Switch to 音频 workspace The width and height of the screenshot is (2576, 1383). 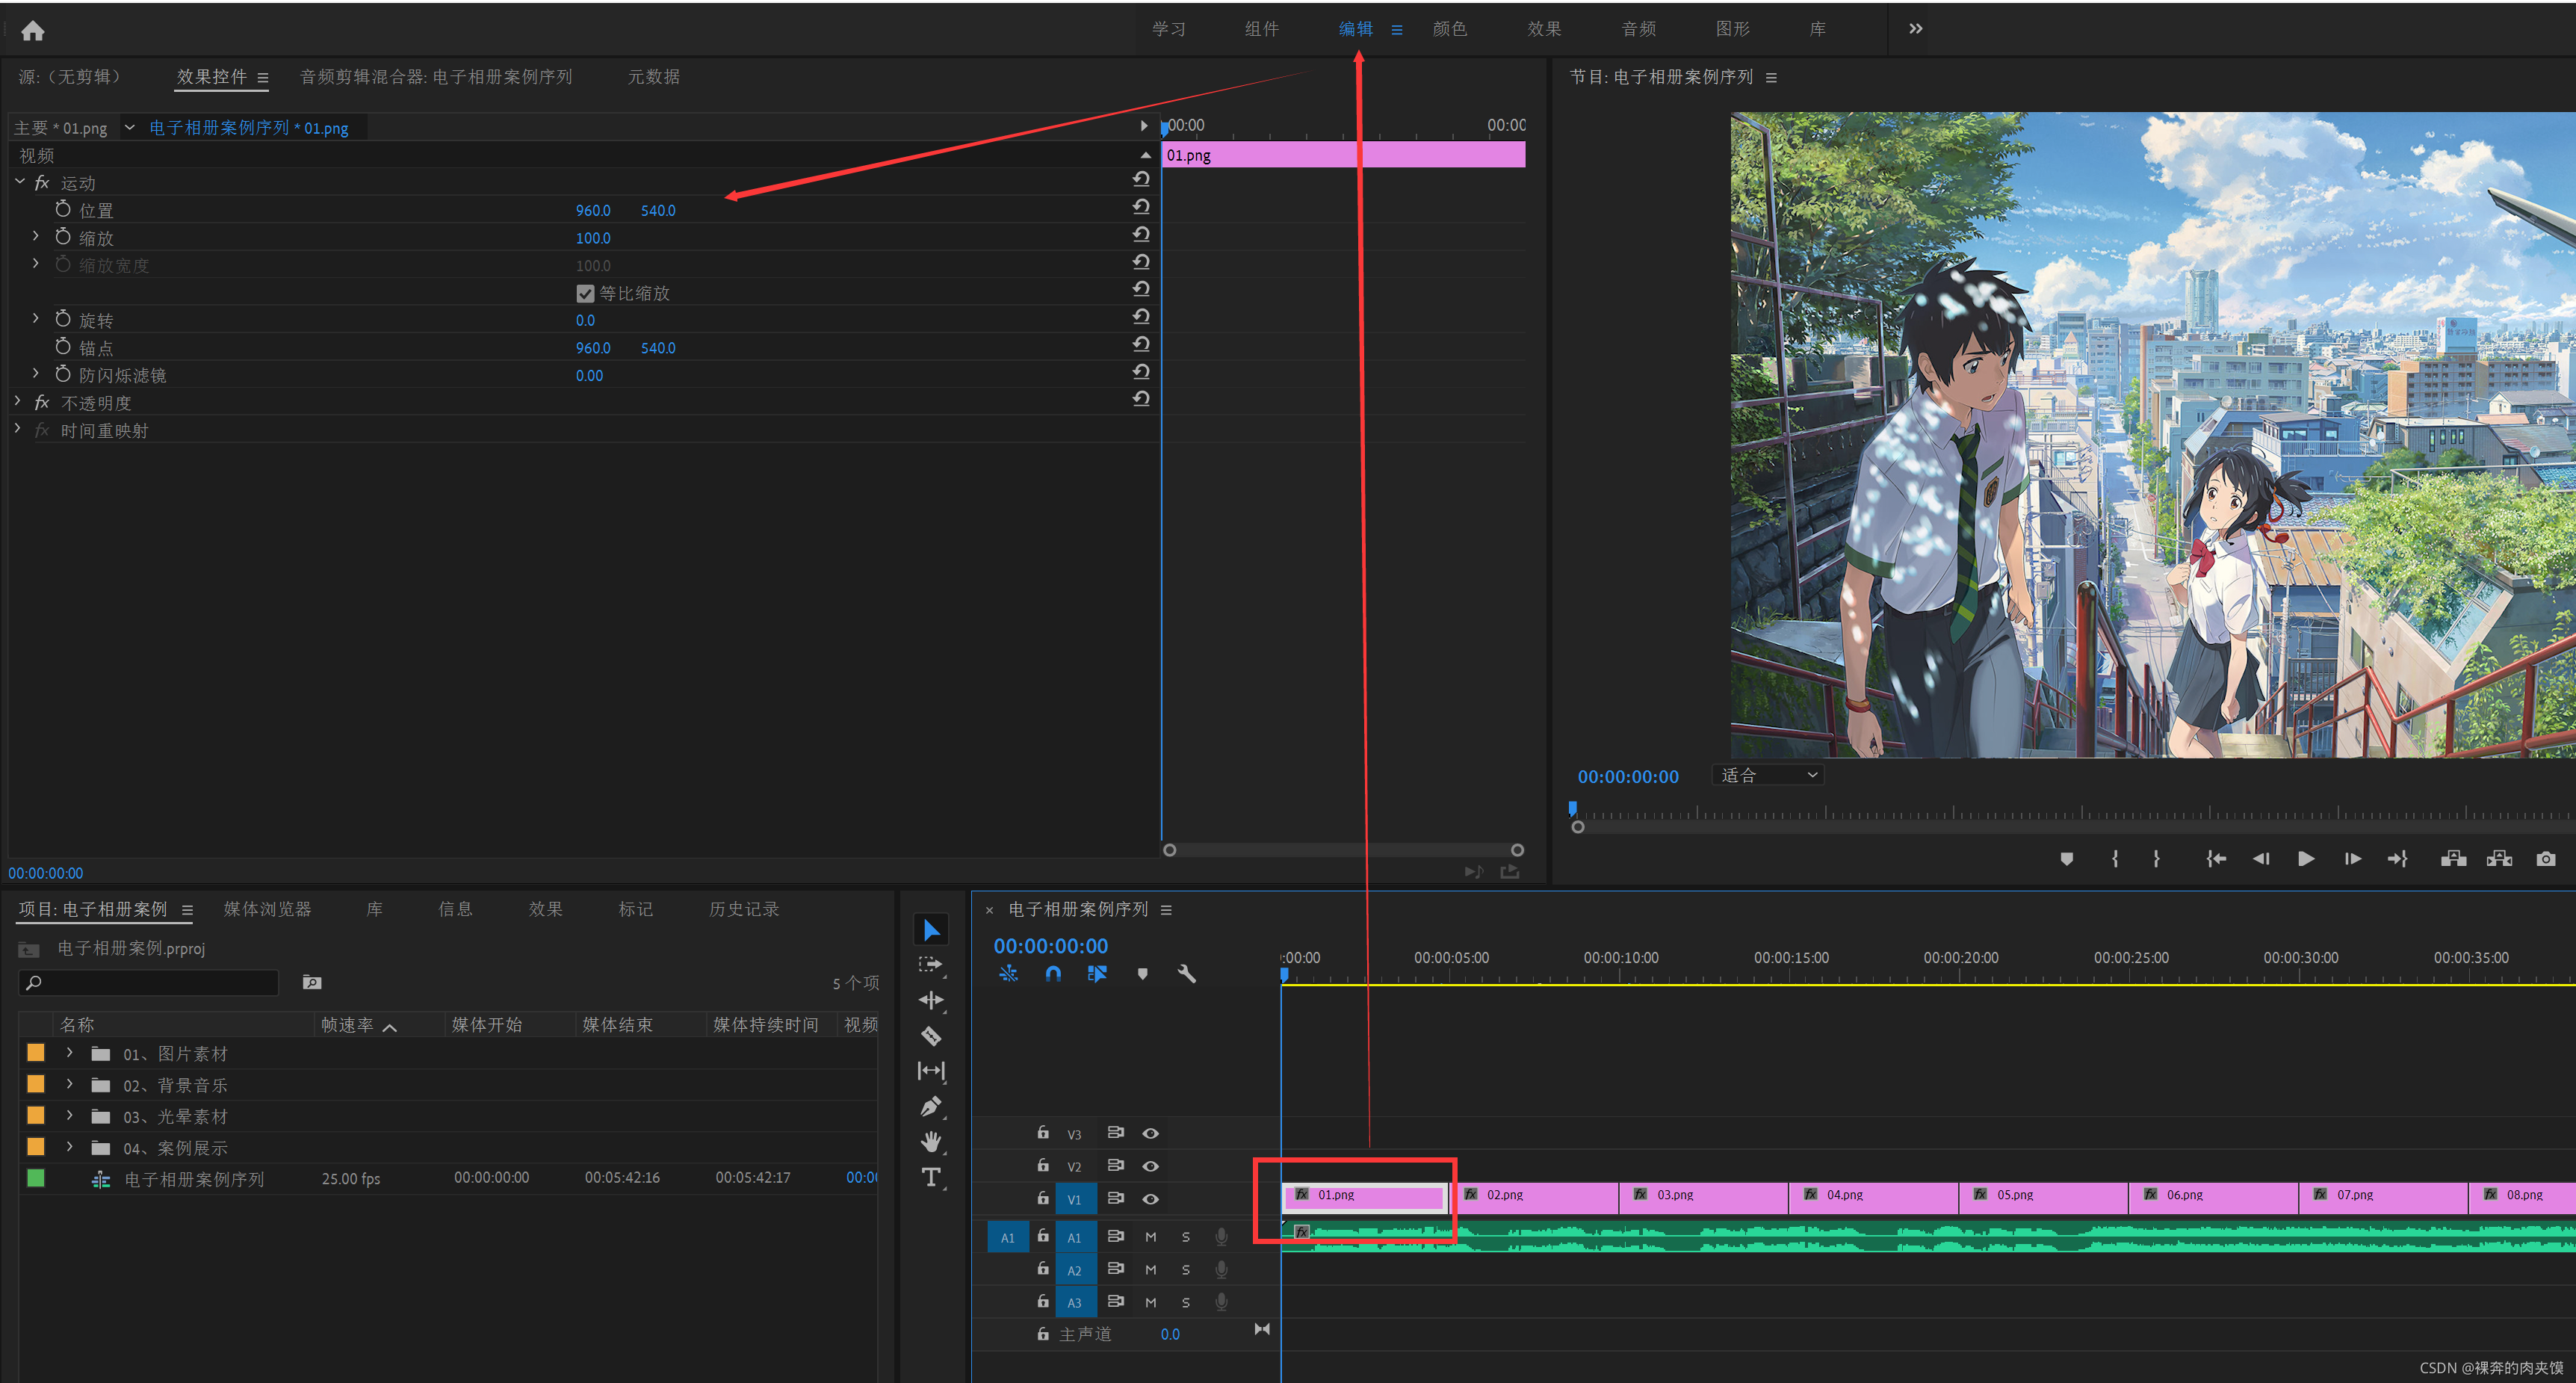point(1639,29)
